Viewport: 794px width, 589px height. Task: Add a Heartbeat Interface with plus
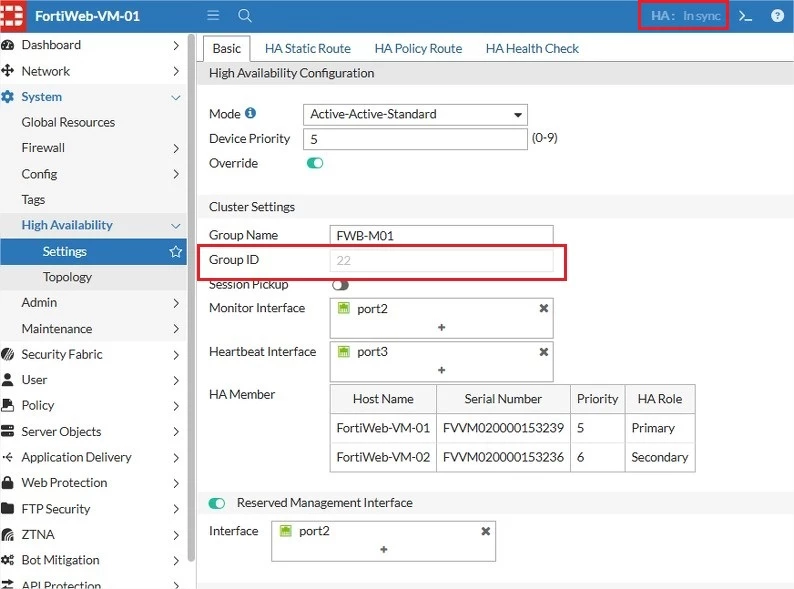point(442,370)
